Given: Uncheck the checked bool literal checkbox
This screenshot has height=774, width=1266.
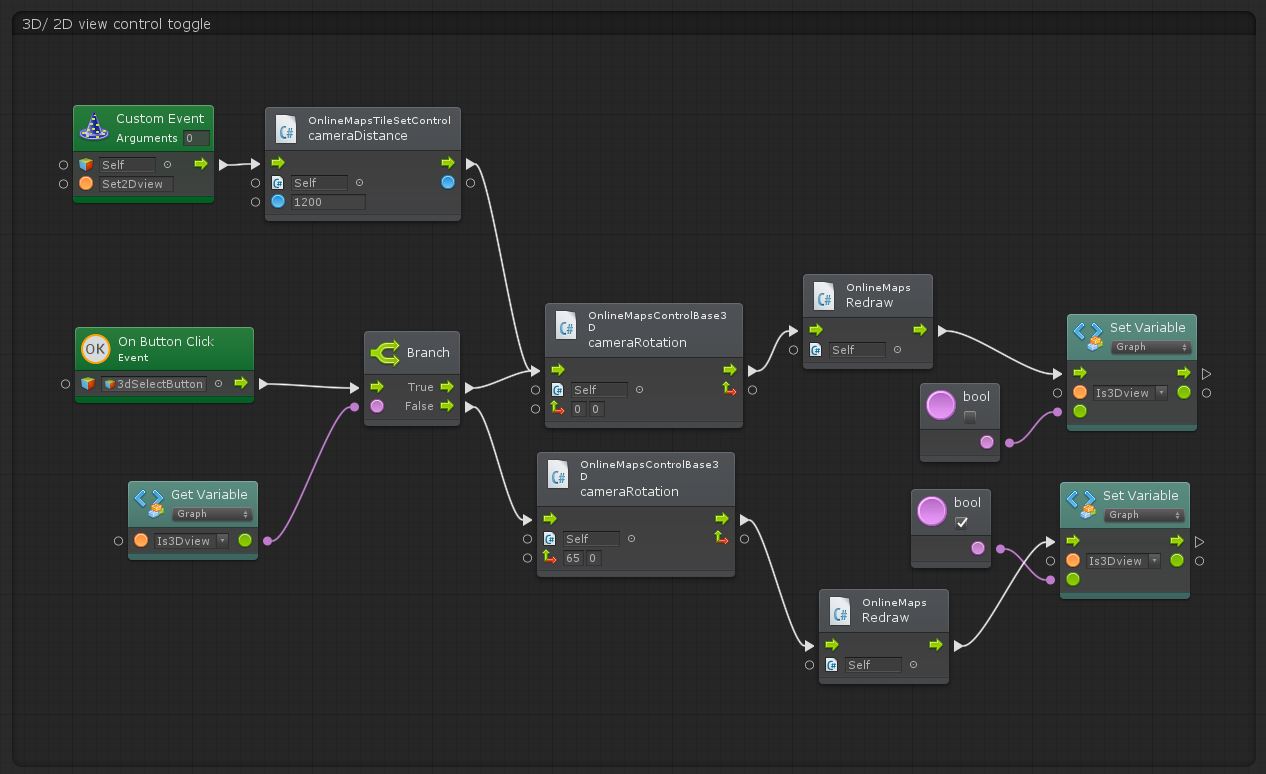Looking at the screenshot, I should 961,522.
